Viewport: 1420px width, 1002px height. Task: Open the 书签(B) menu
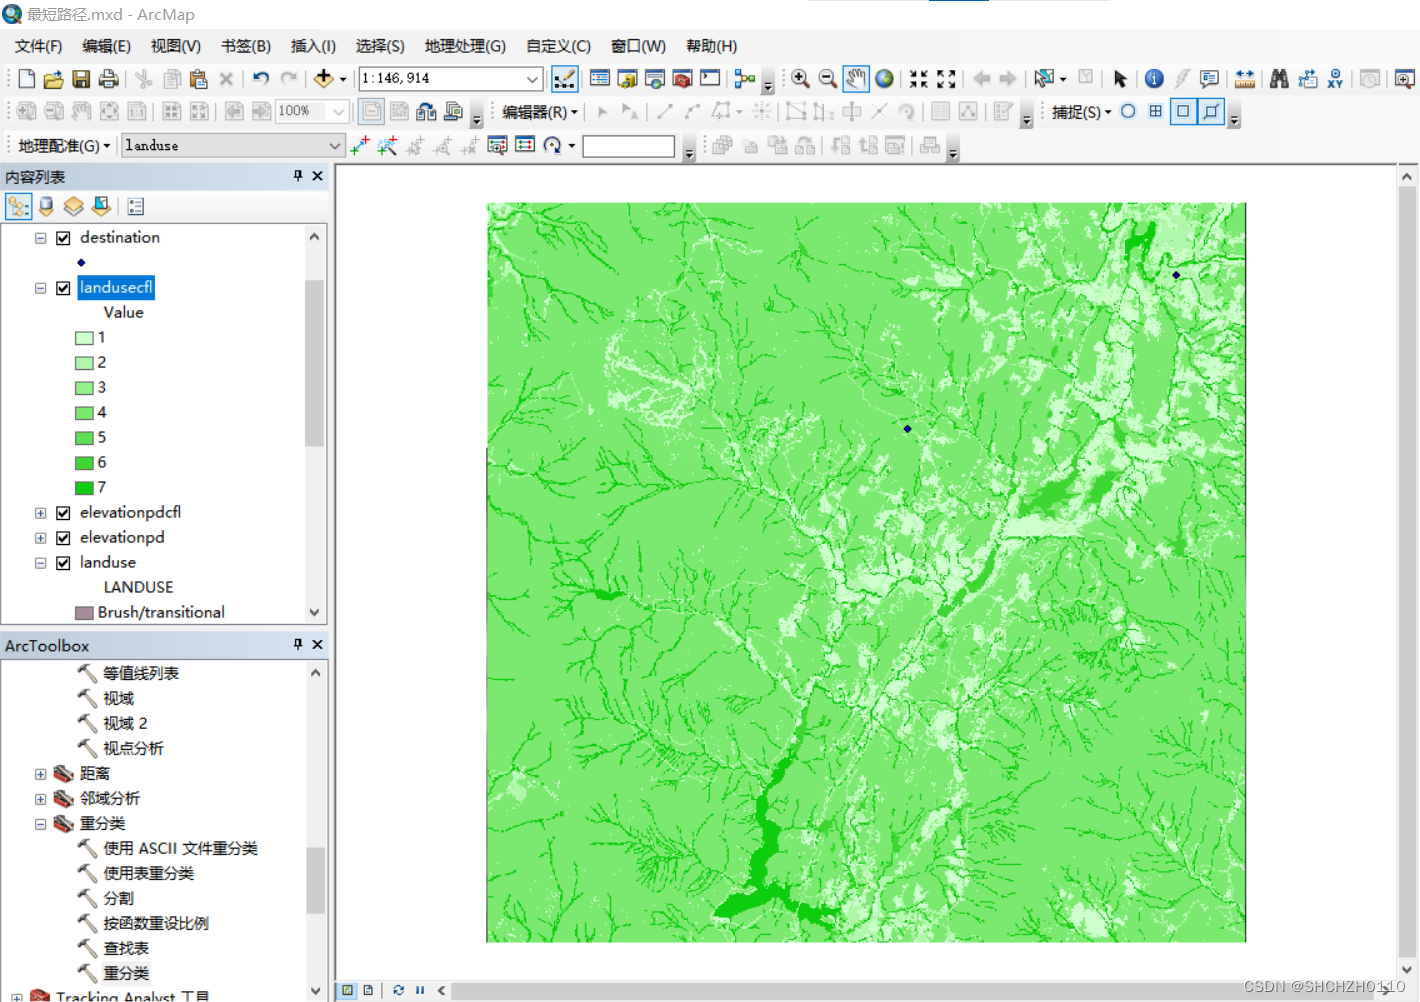[x=246, y=46]
